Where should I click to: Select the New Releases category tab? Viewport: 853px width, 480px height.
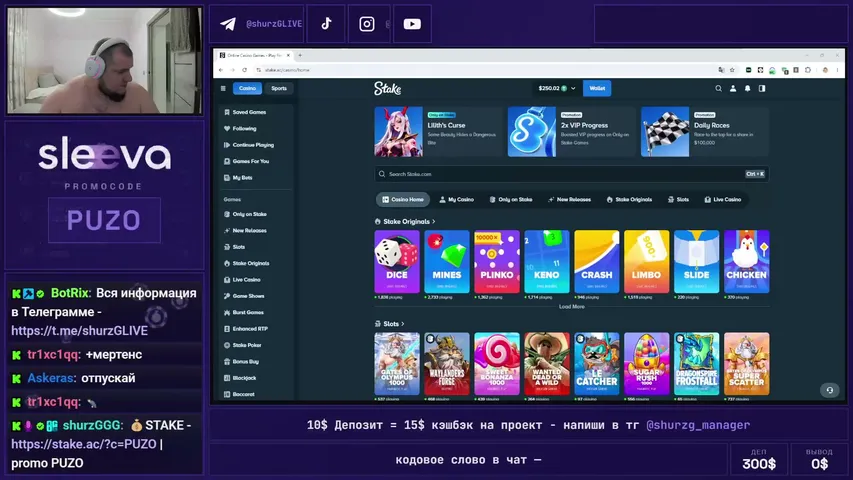tap(570, 200)
